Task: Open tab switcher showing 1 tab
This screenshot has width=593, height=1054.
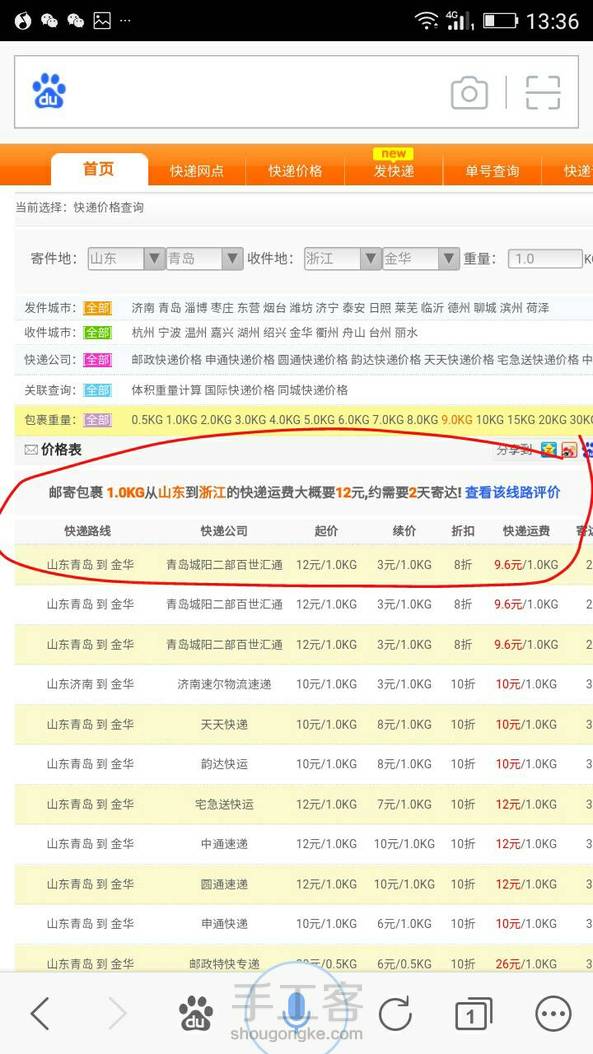Action: click(473, 1014)
